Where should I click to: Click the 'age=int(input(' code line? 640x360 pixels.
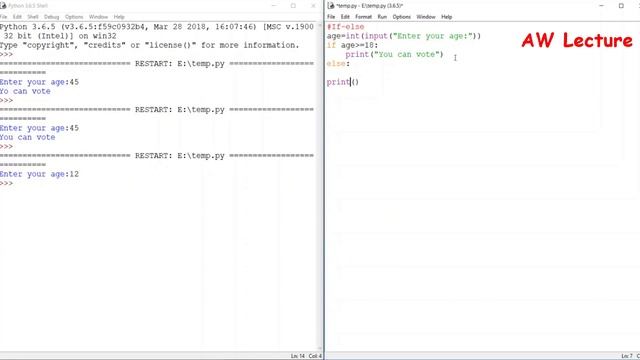coord(404,36)
